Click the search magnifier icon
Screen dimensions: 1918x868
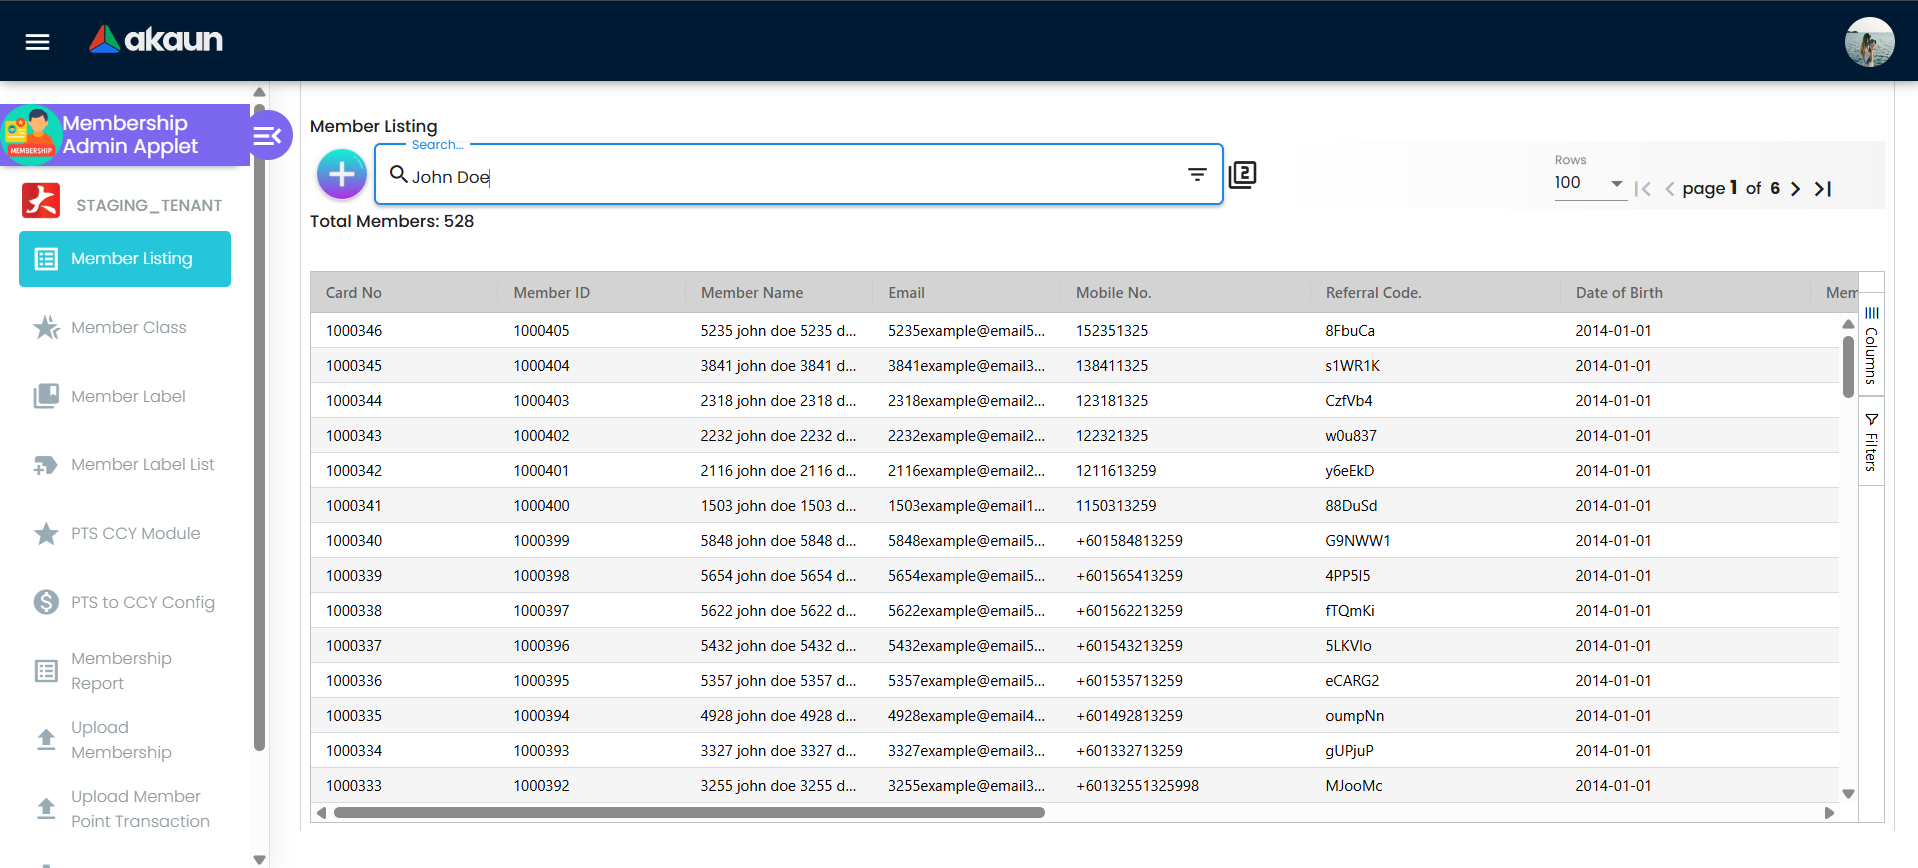(x=398, y=175)
